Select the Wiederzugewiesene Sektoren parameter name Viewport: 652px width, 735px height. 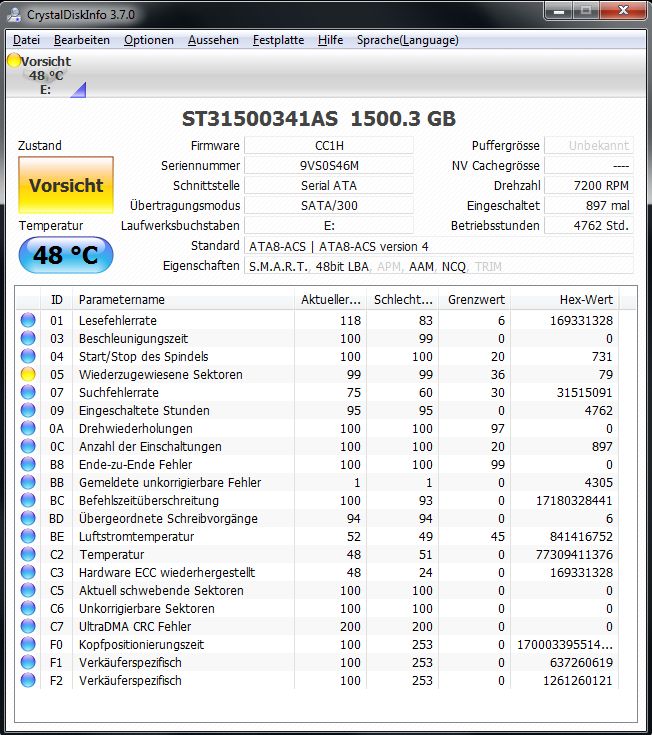pyautogui.click(x=161, y=375)
